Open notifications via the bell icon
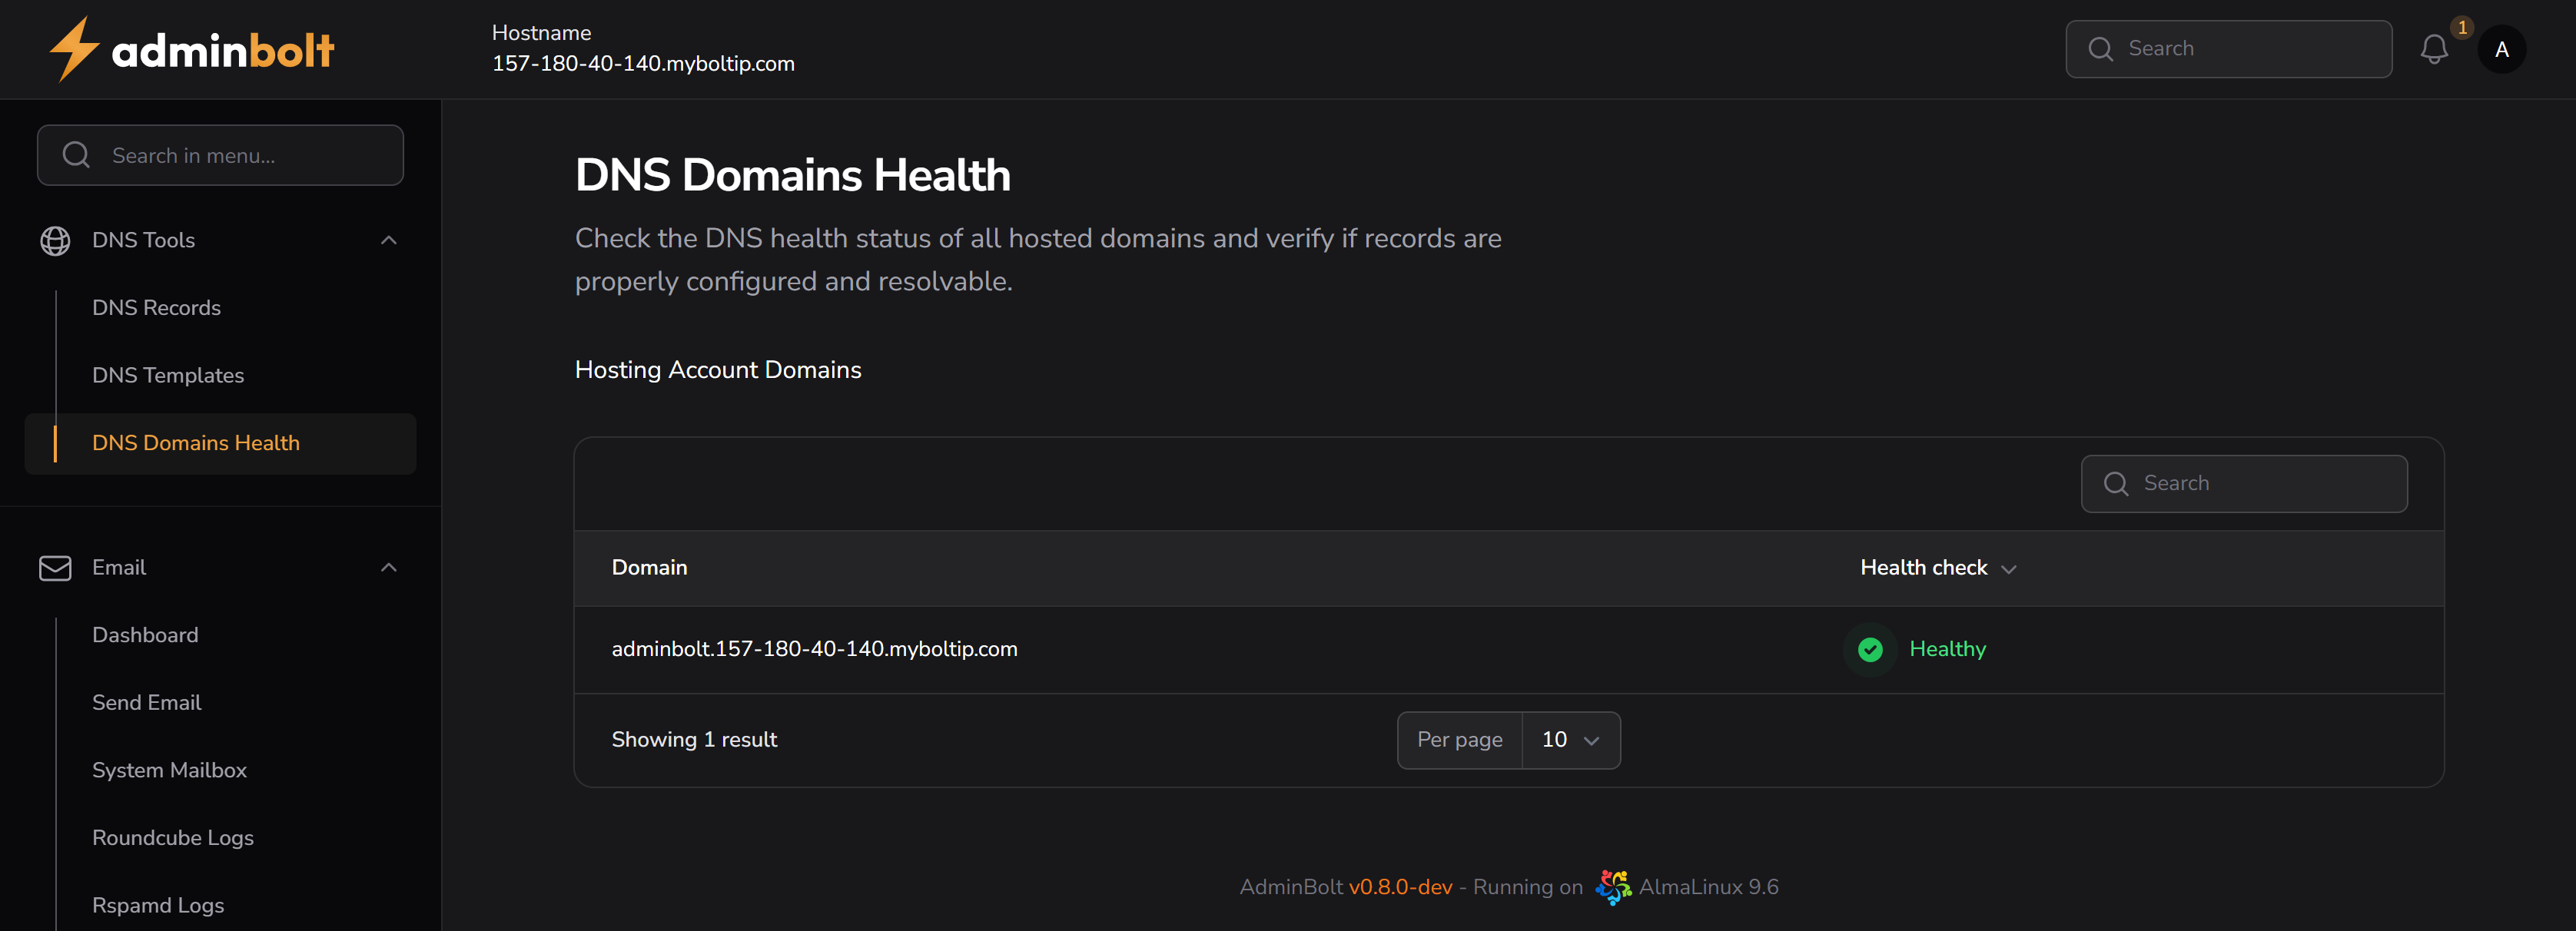The image size is (2576, 931). (x=2434, y=48)
